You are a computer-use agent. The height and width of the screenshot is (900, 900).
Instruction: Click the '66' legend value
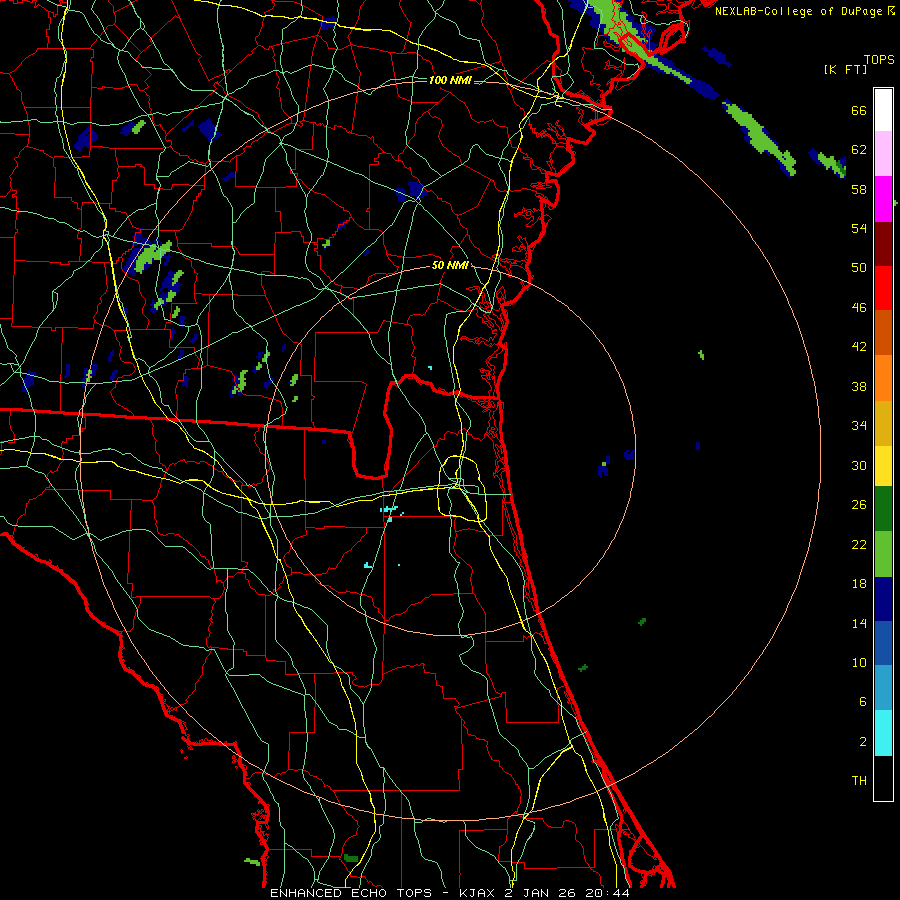(859, 110)
